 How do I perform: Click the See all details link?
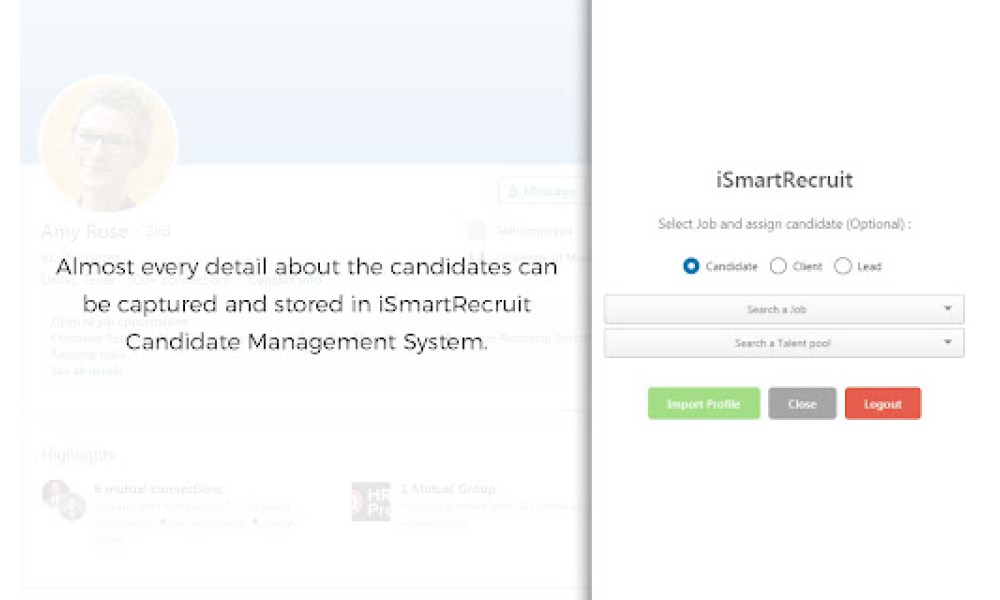[x=87, y=371]
